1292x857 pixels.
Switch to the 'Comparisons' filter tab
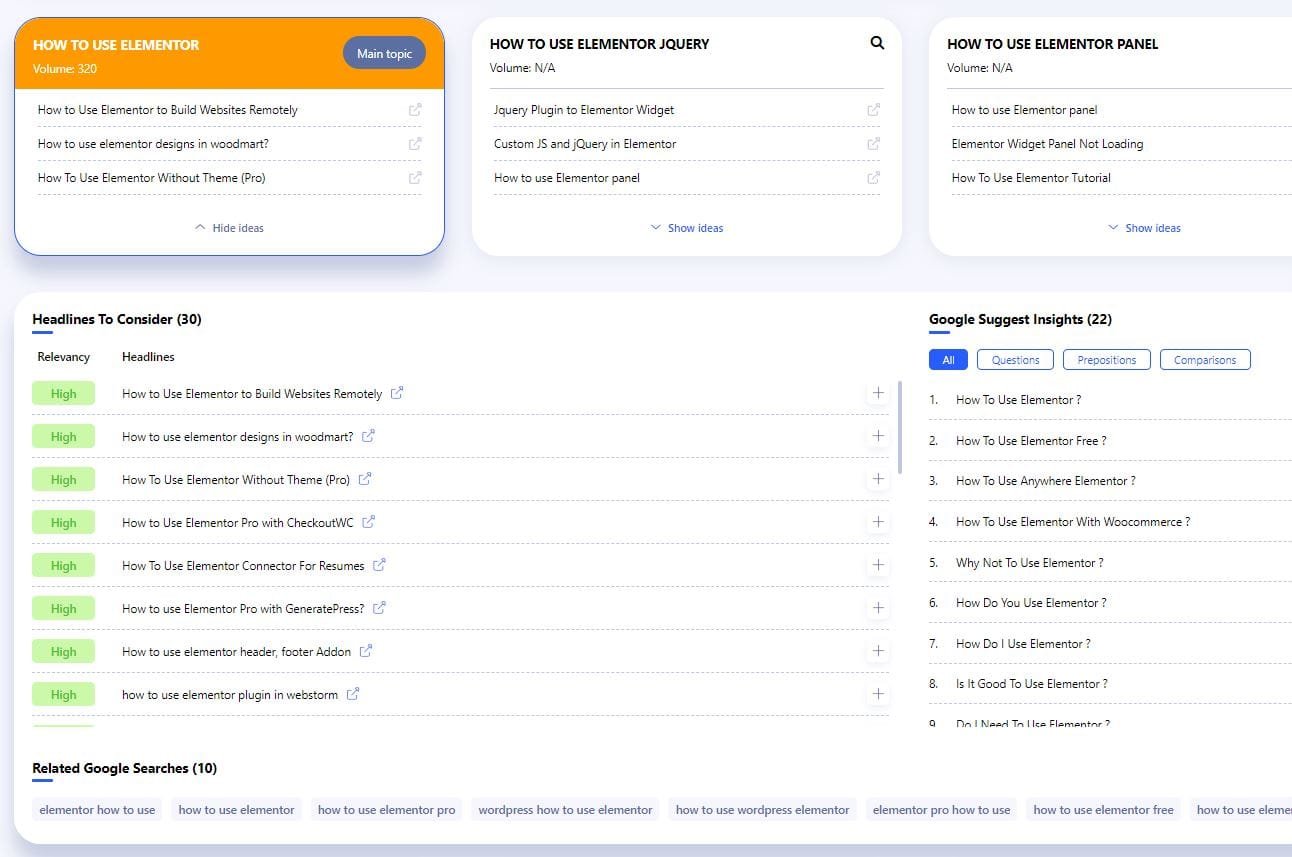1204,360
